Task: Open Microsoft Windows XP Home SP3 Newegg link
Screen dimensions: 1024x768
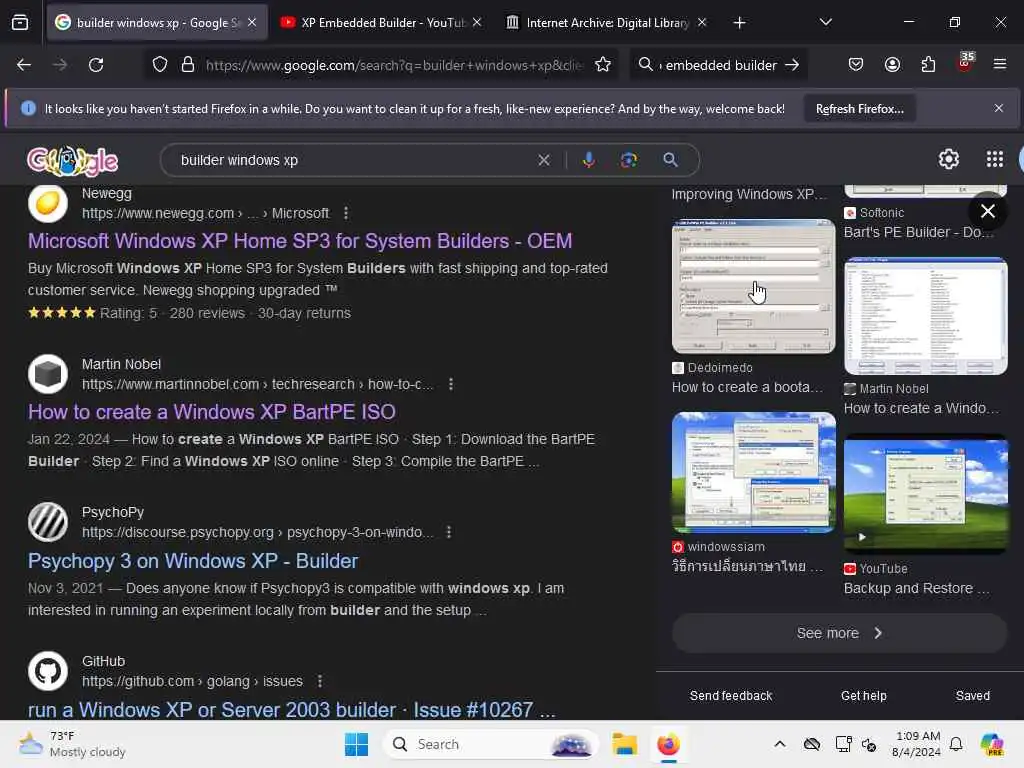Action: click(x=300, y=241)
